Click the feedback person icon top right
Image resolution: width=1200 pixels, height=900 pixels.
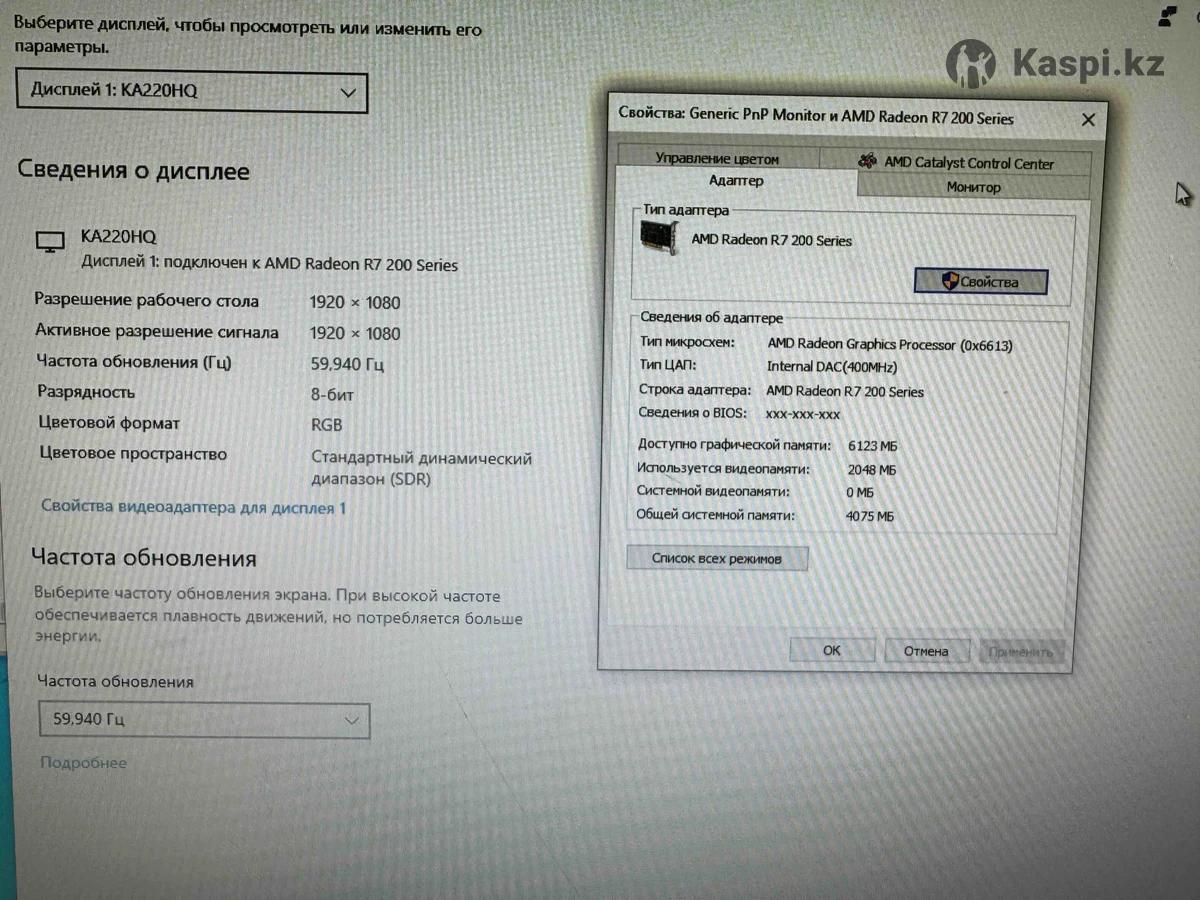click(1166, 15)
